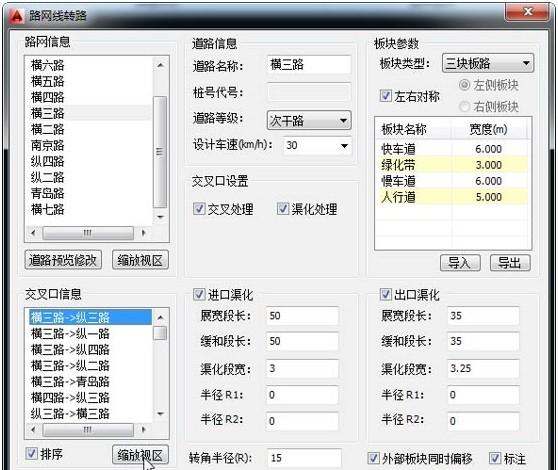
Task: Select 横三路->青岛路 intersection entry
Action: pyautogui.click(x=90, y=381)
